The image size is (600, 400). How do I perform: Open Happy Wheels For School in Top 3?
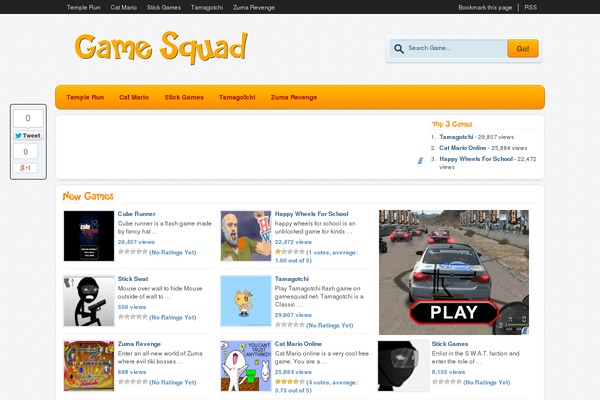point(476,159)
